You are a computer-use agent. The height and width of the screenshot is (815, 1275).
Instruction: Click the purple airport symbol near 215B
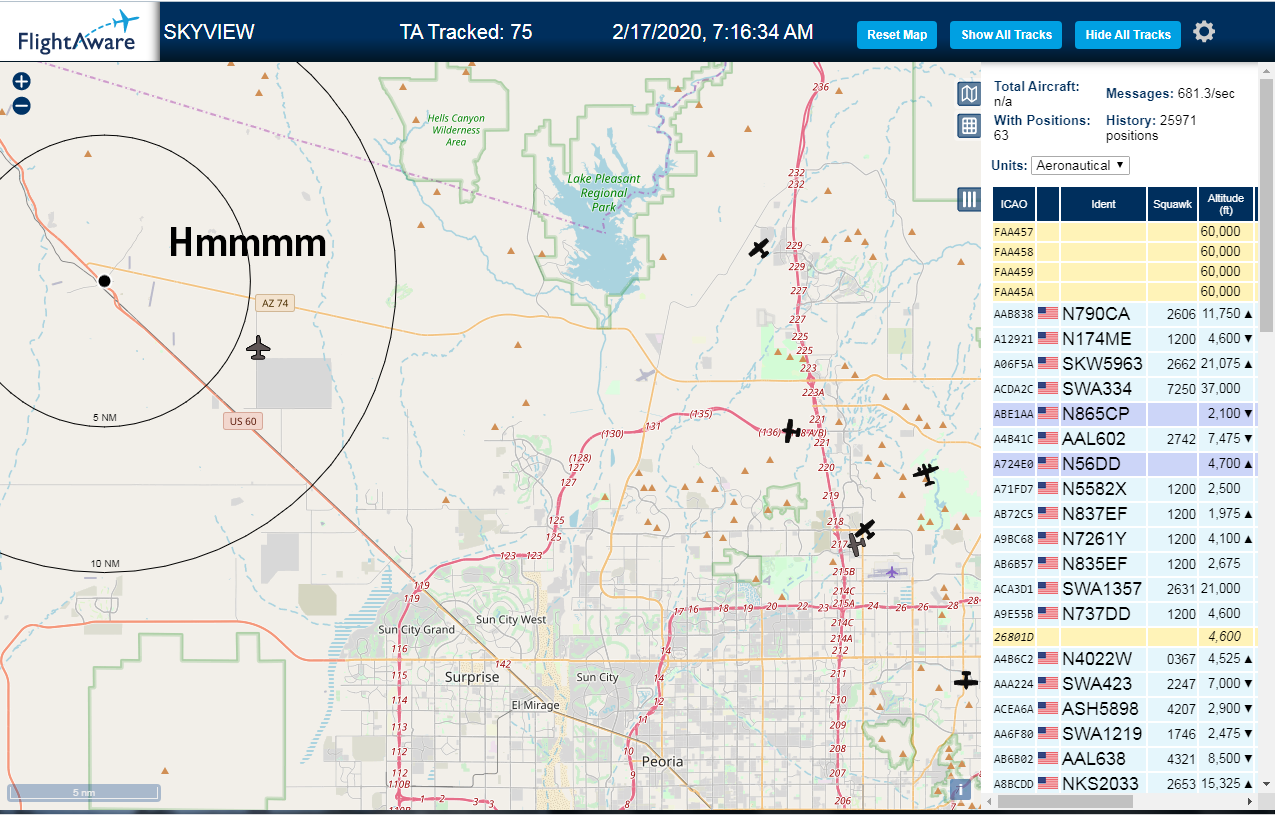891,572
